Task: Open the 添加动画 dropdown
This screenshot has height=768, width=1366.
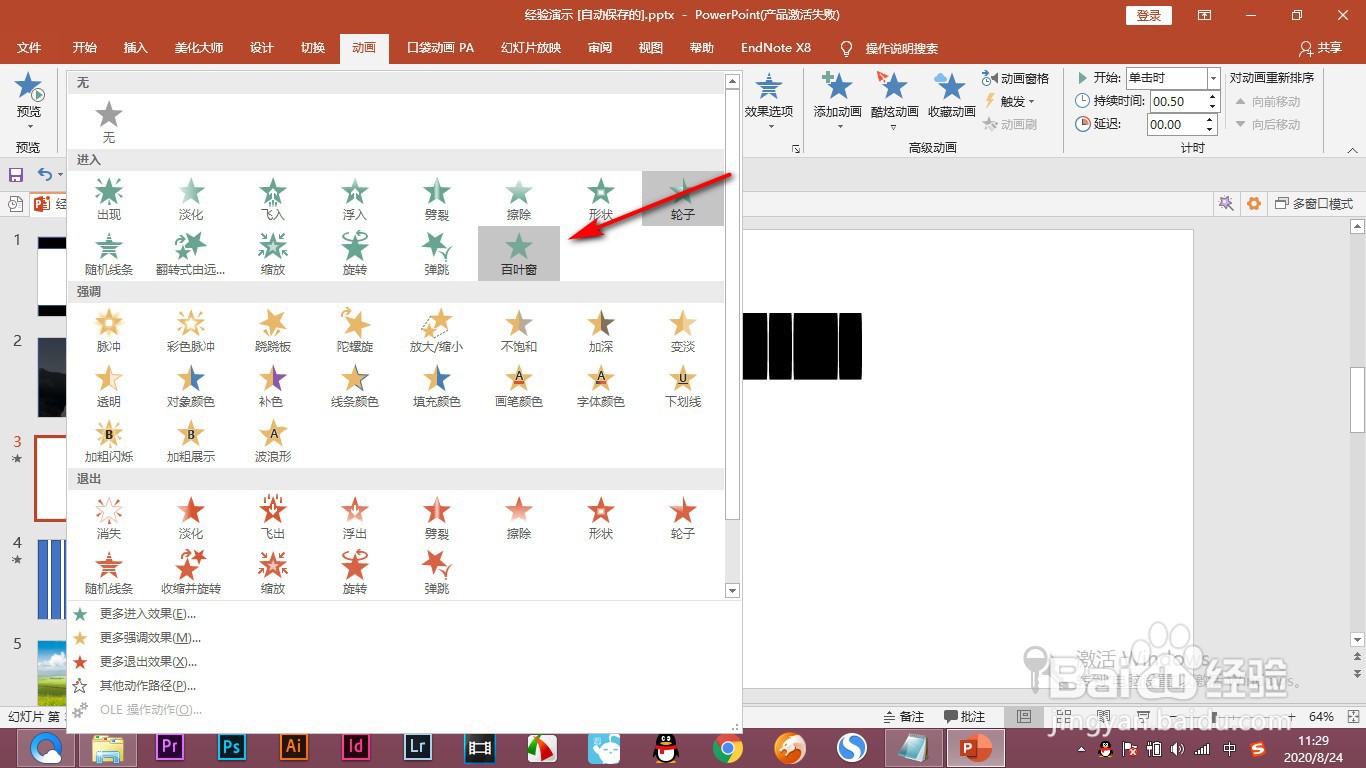Action: point(838,100)
